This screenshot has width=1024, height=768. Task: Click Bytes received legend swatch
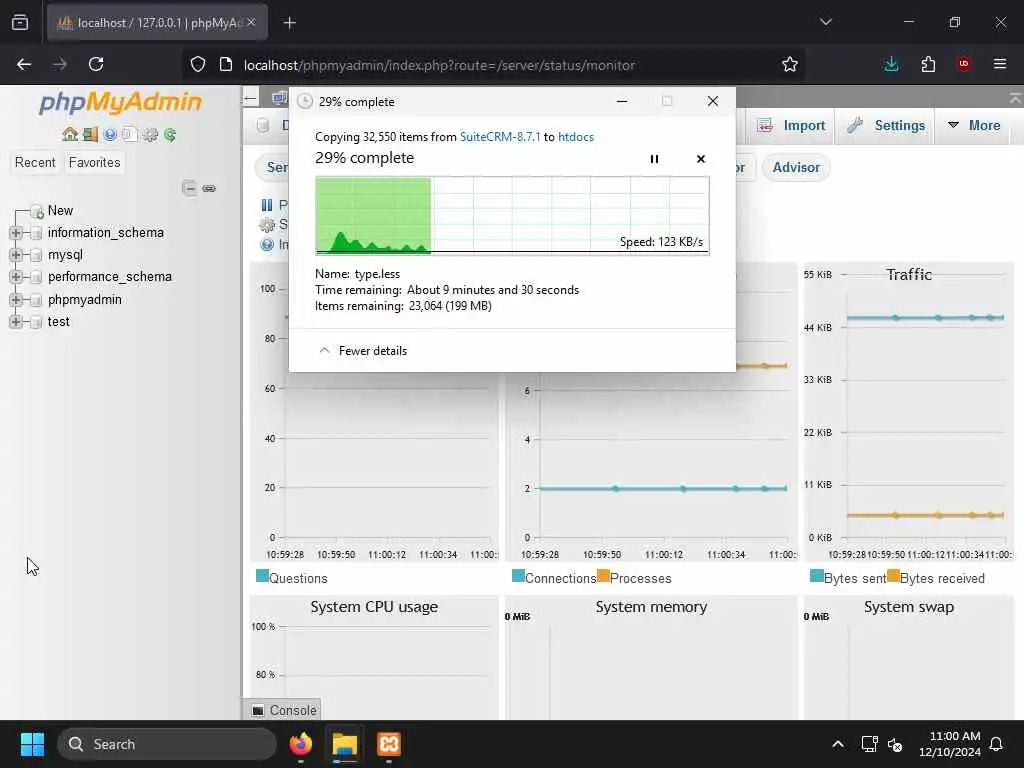pos(893,575)
